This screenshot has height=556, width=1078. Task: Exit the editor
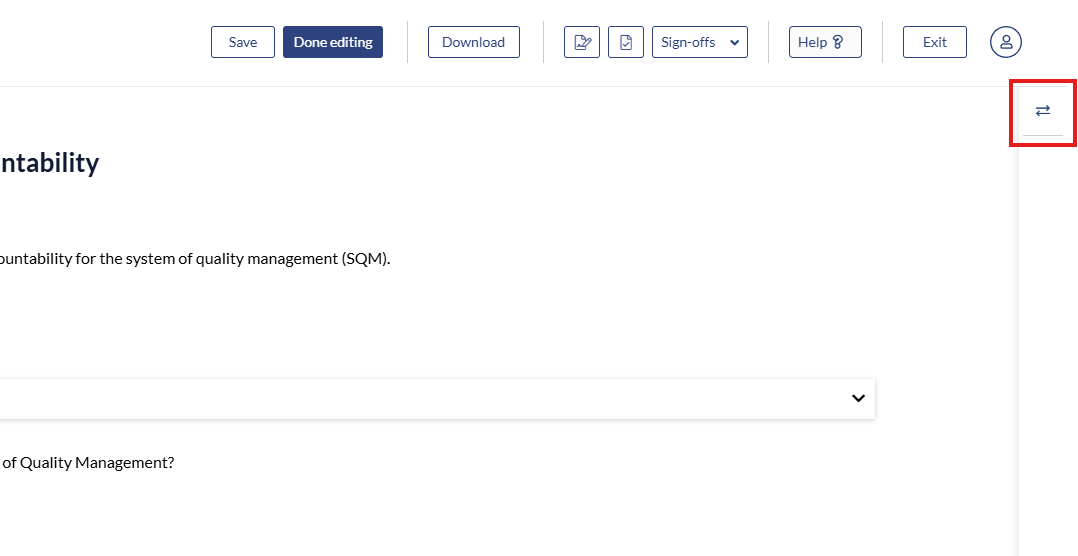coord(934,42)
